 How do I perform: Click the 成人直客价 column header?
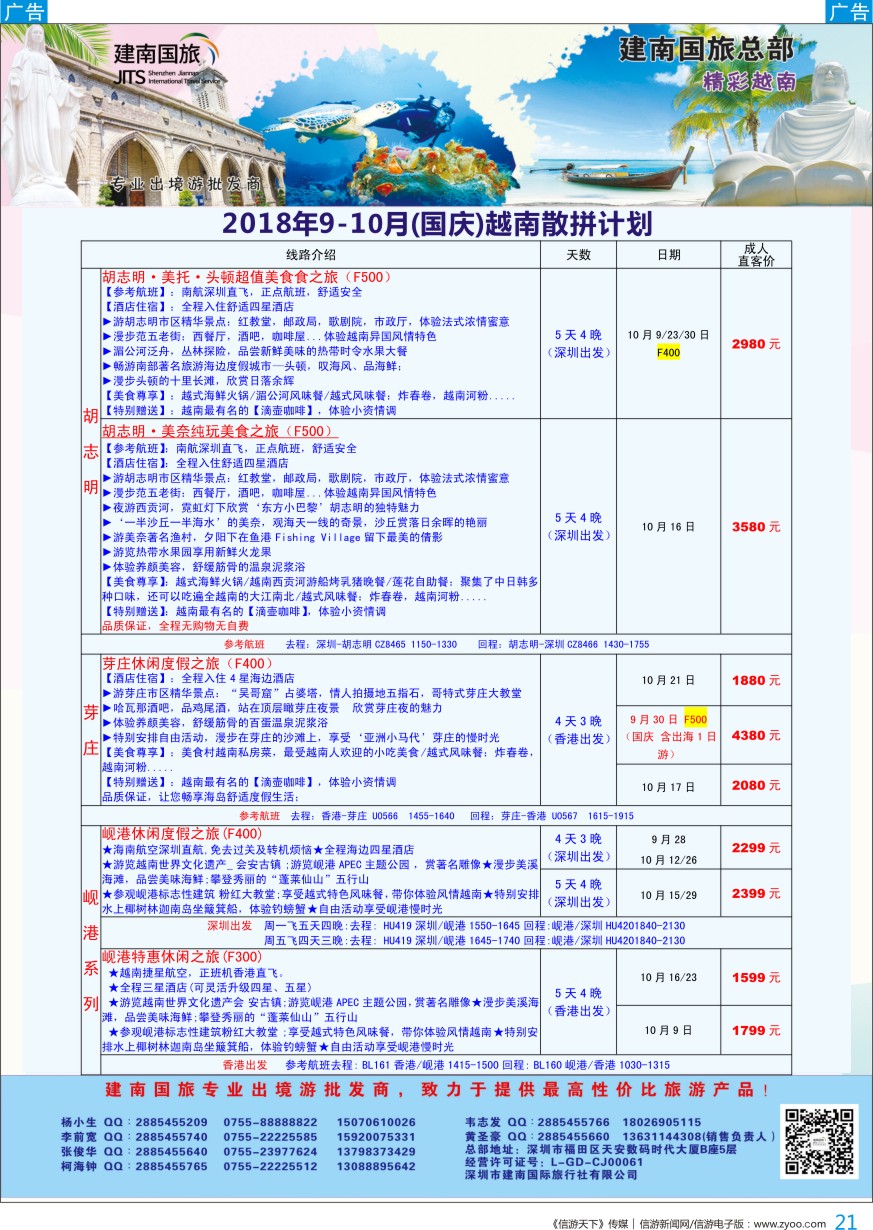tap(756, 254)
